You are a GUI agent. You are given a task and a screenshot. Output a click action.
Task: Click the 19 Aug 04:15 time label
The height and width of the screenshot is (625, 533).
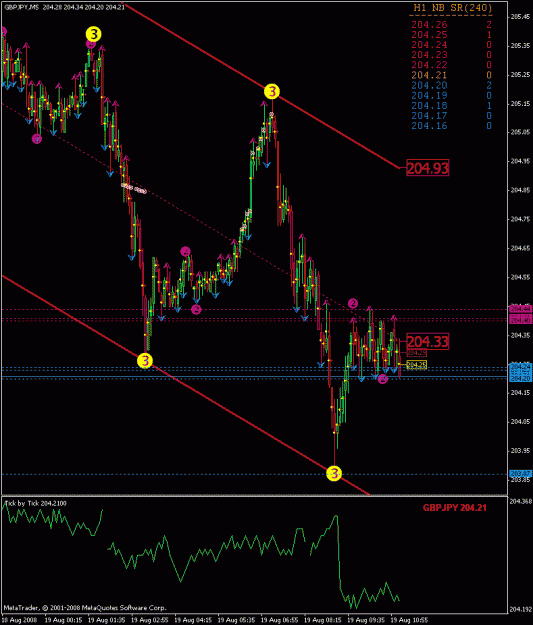click(x=193, y=620)
